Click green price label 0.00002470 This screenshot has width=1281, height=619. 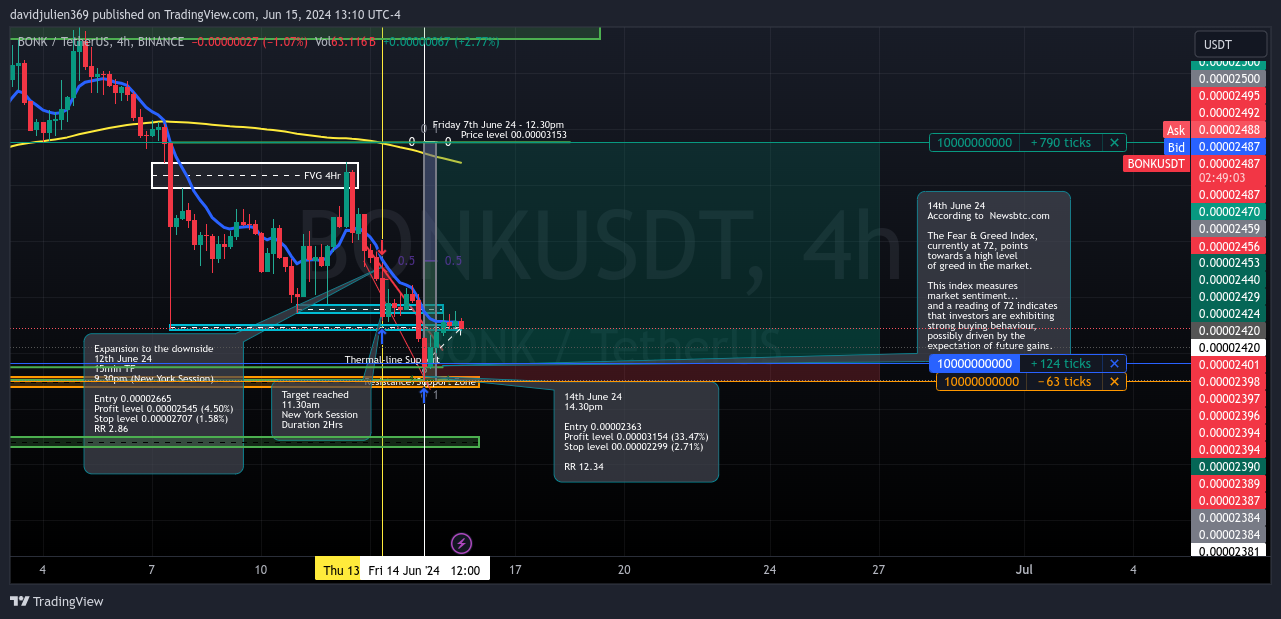pos(1229,212)
